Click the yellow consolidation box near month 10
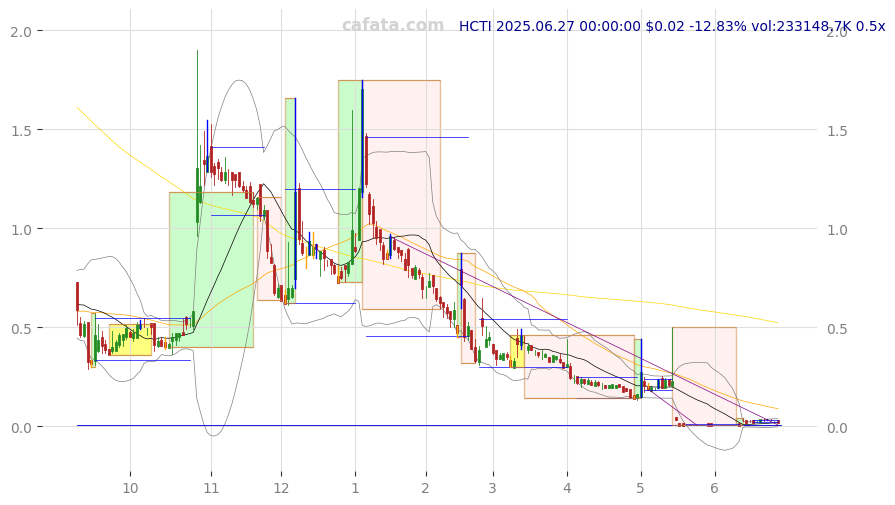The height and width of the screenshot is (505, 895). [x=131, y=340]
